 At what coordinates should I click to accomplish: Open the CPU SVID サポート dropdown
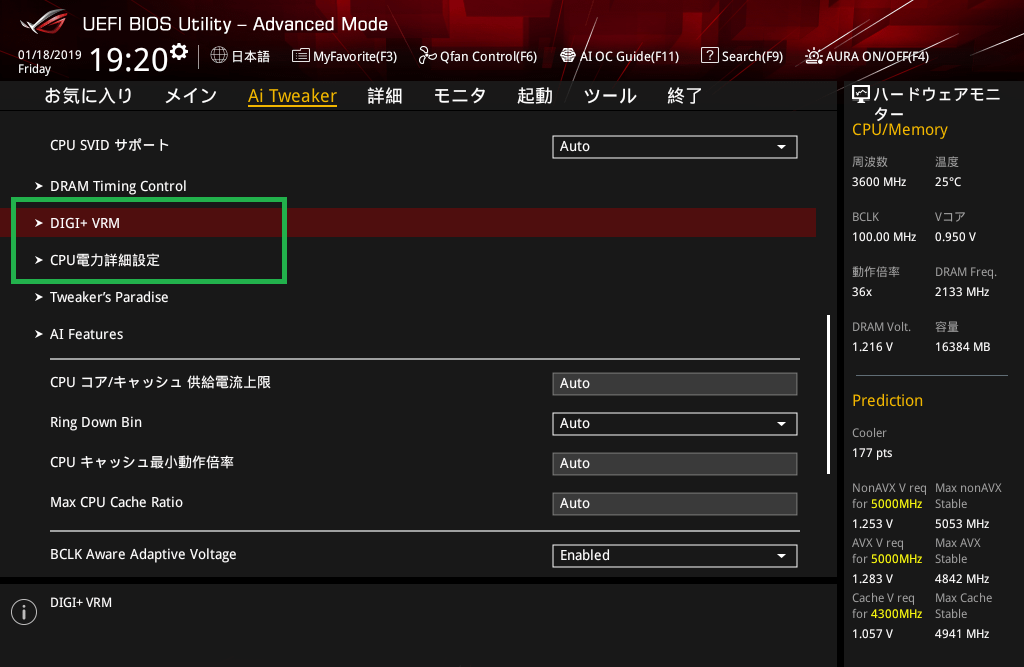[x=675, y=146]
